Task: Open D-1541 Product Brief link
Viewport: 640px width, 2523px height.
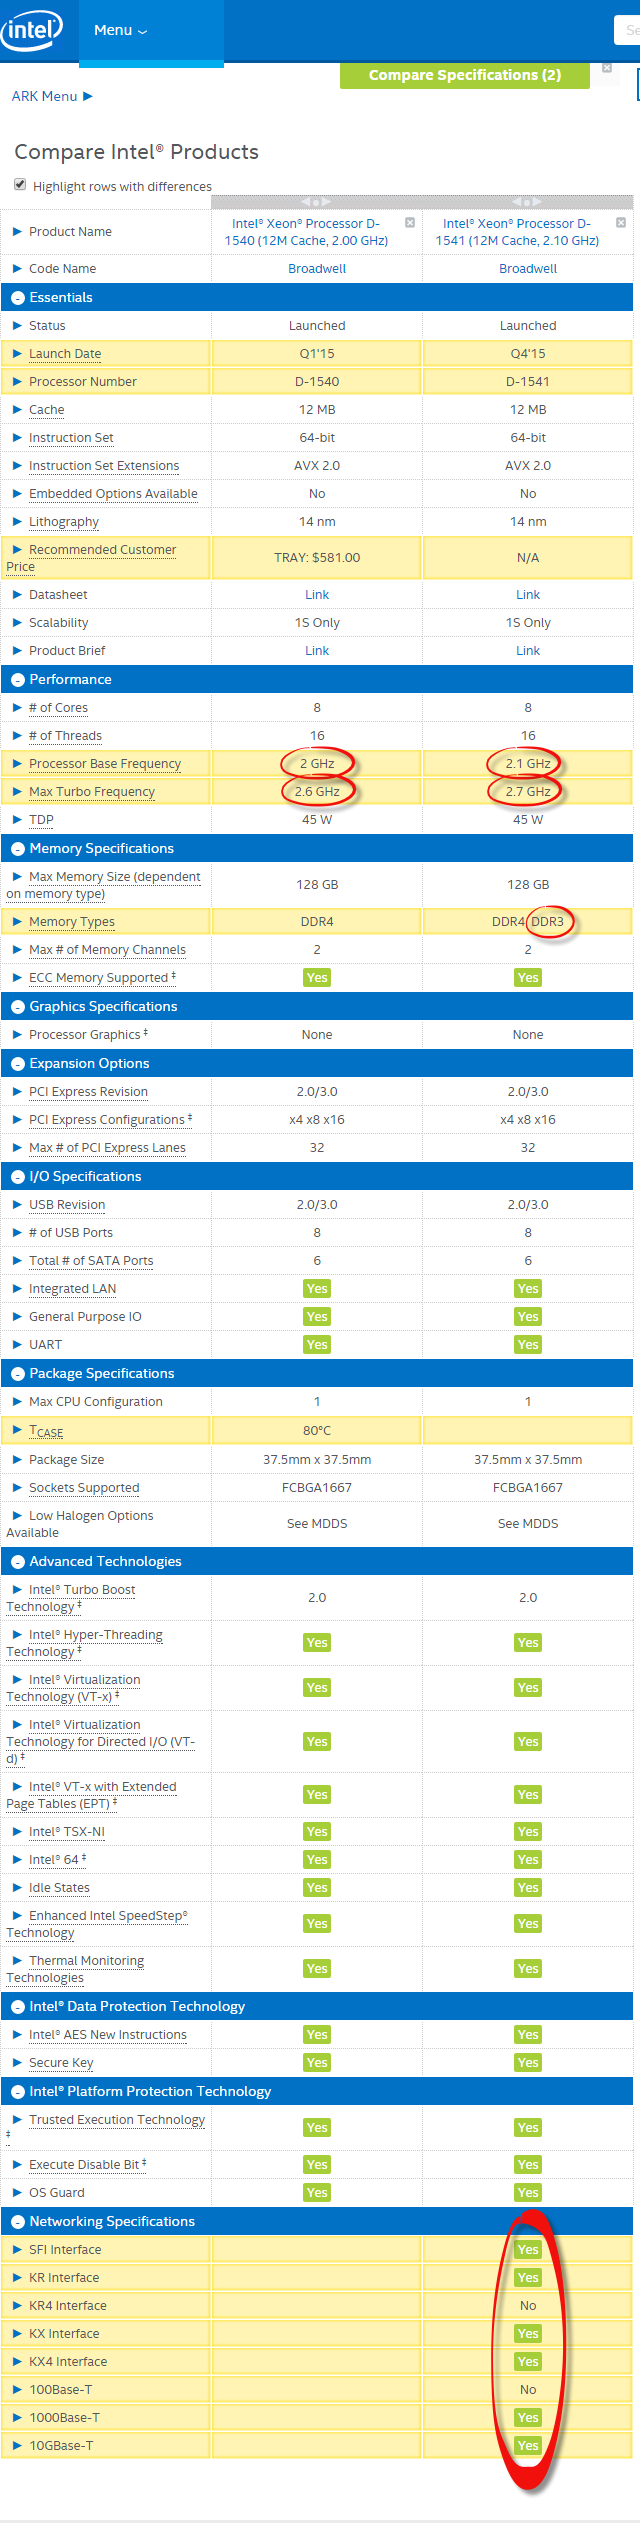Action: pos(528,651)
